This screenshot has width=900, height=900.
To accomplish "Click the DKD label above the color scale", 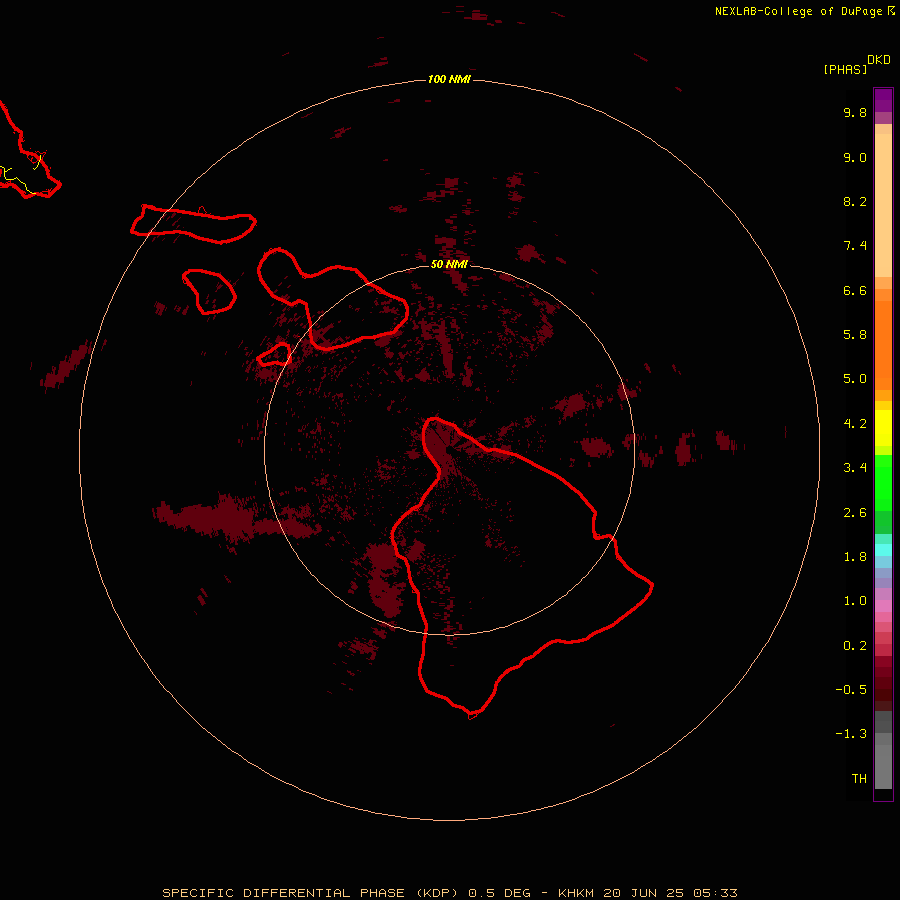I will coord(879,59).
